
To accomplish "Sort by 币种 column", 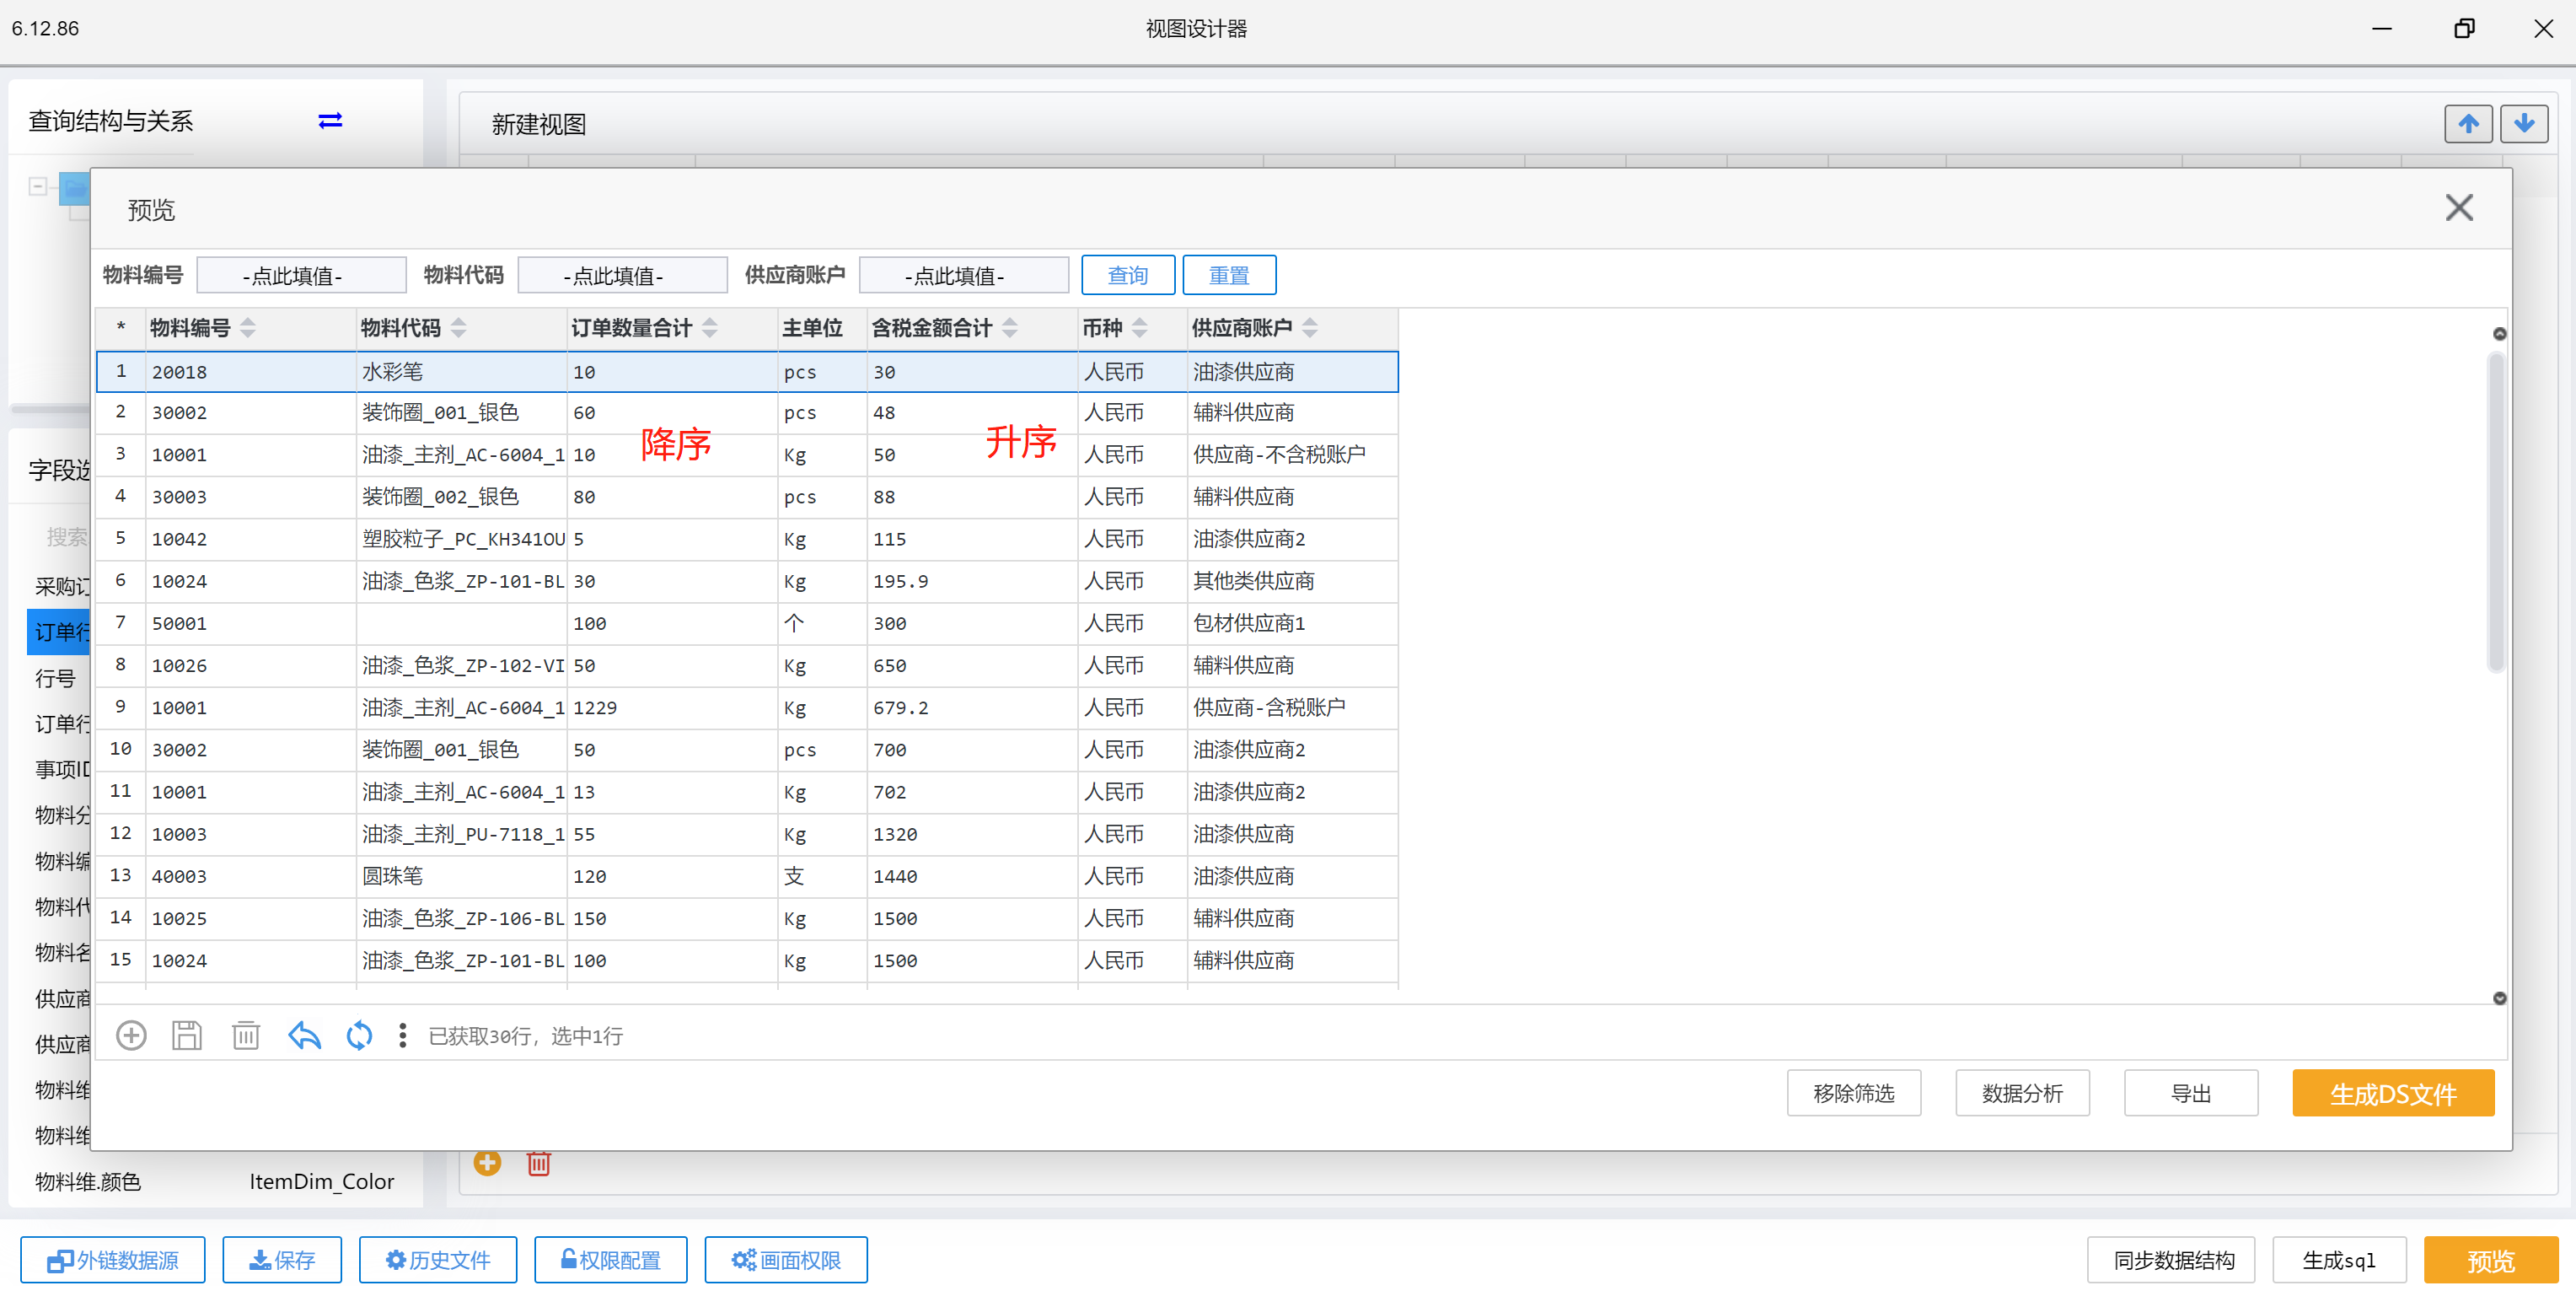I will point(1140,328).
